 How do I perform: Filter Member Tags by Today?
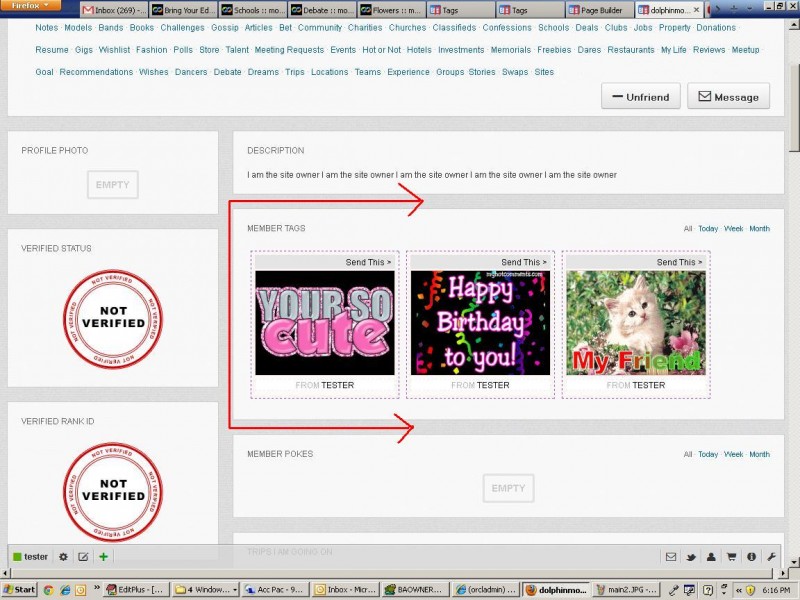point(708,229)
